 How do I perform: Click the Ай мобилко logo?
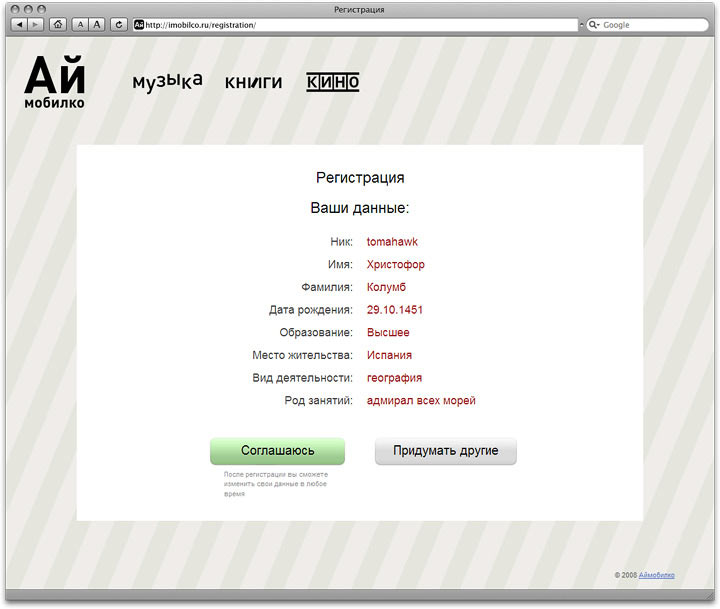tap(55, 82)
